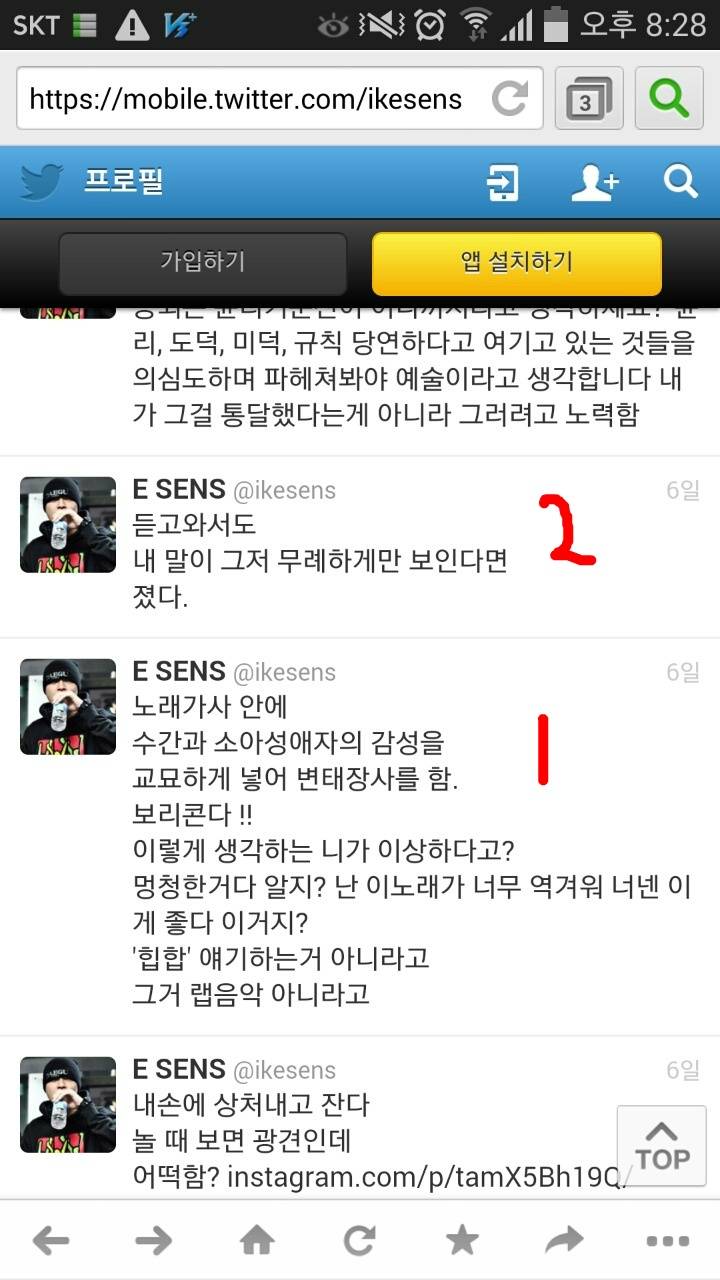Tap the follow user icon
The height and width of the screenshot is (1280, 720).
(594, 183)
